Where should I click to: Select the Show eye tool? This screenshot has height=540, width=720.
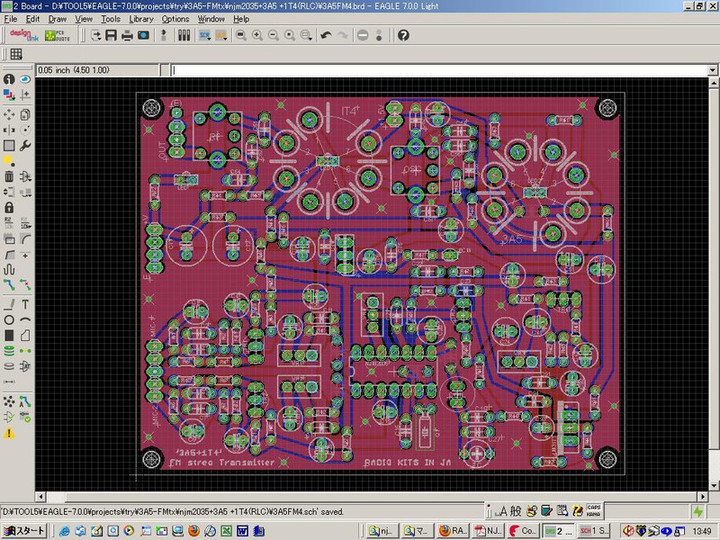tap(25, 79)
